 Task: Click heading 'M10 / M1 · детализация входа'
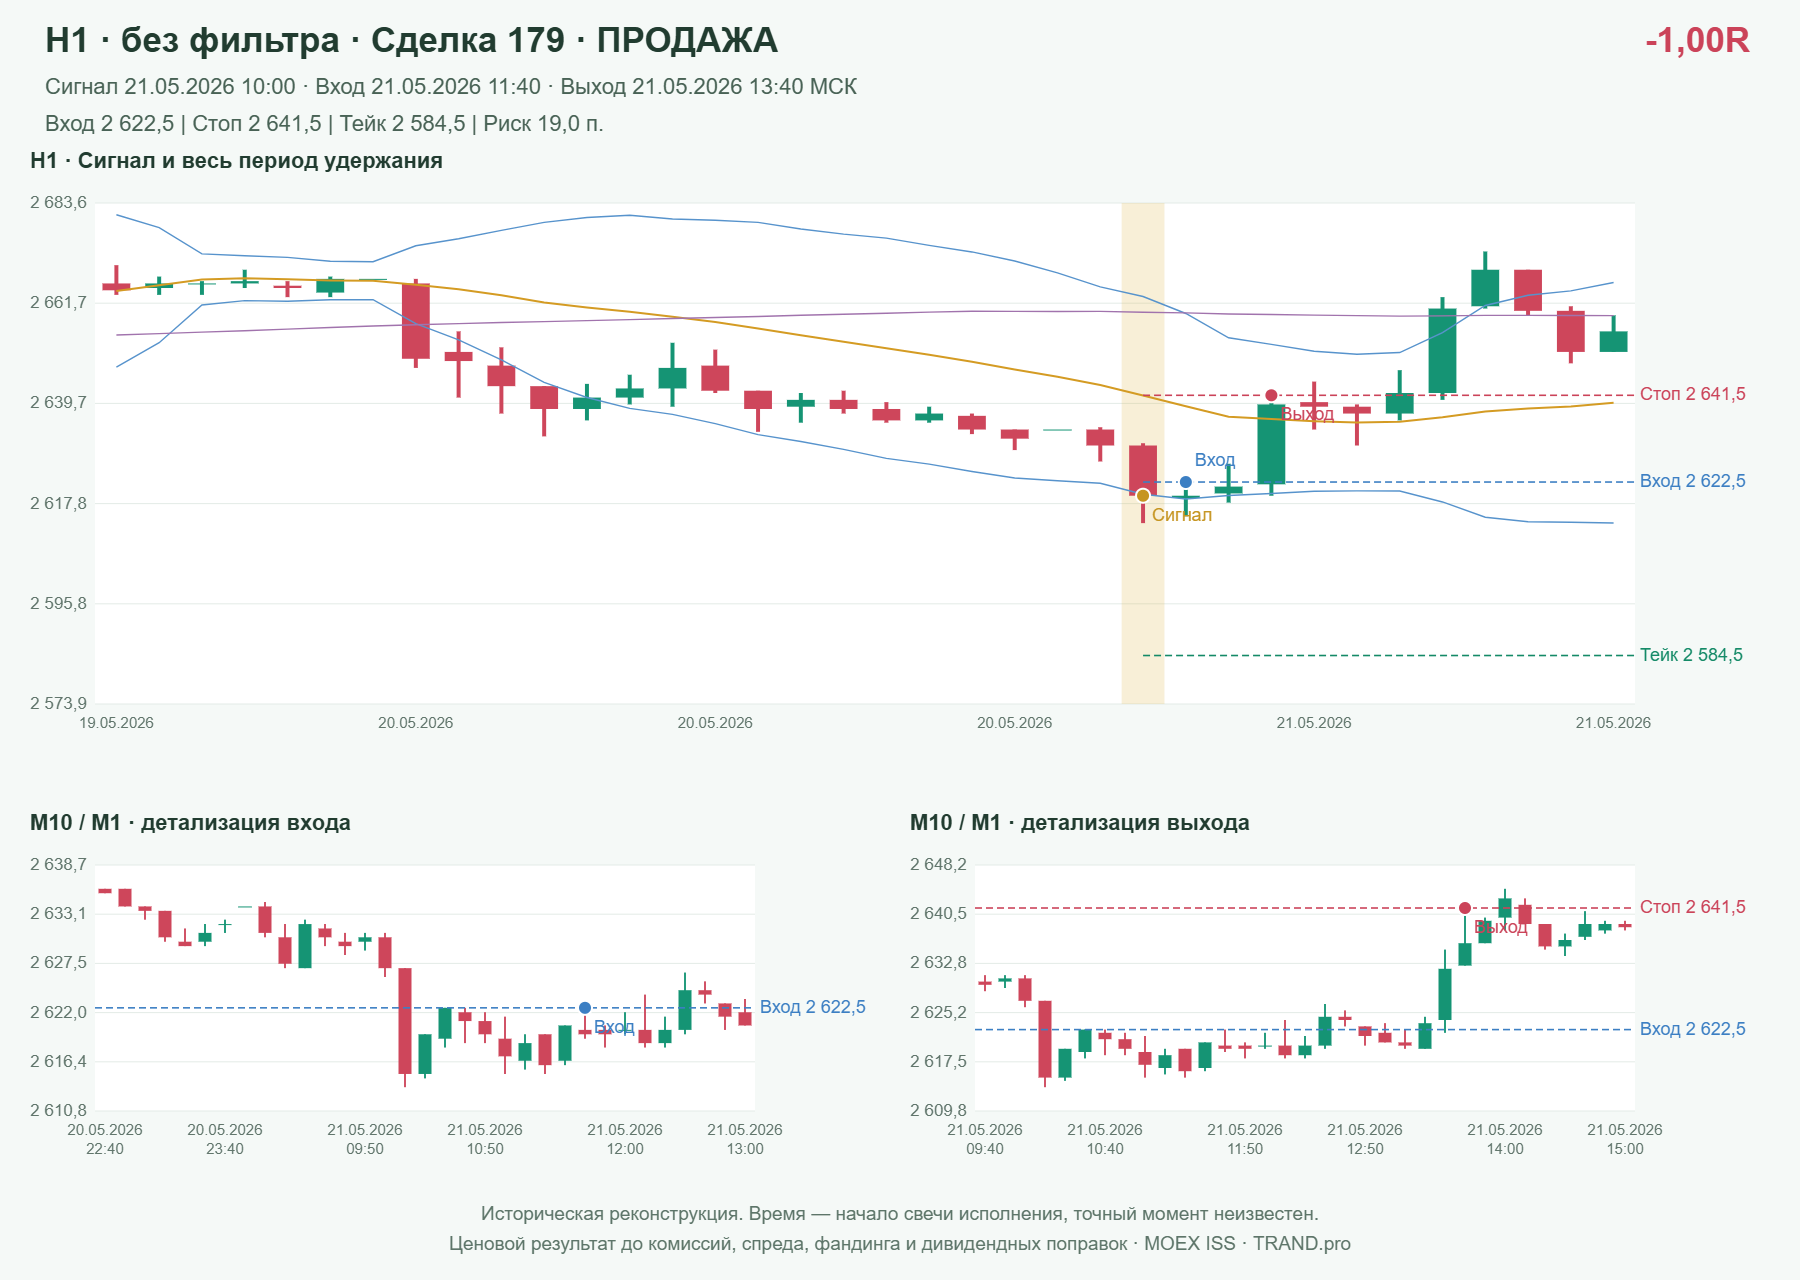click(190, 823)
